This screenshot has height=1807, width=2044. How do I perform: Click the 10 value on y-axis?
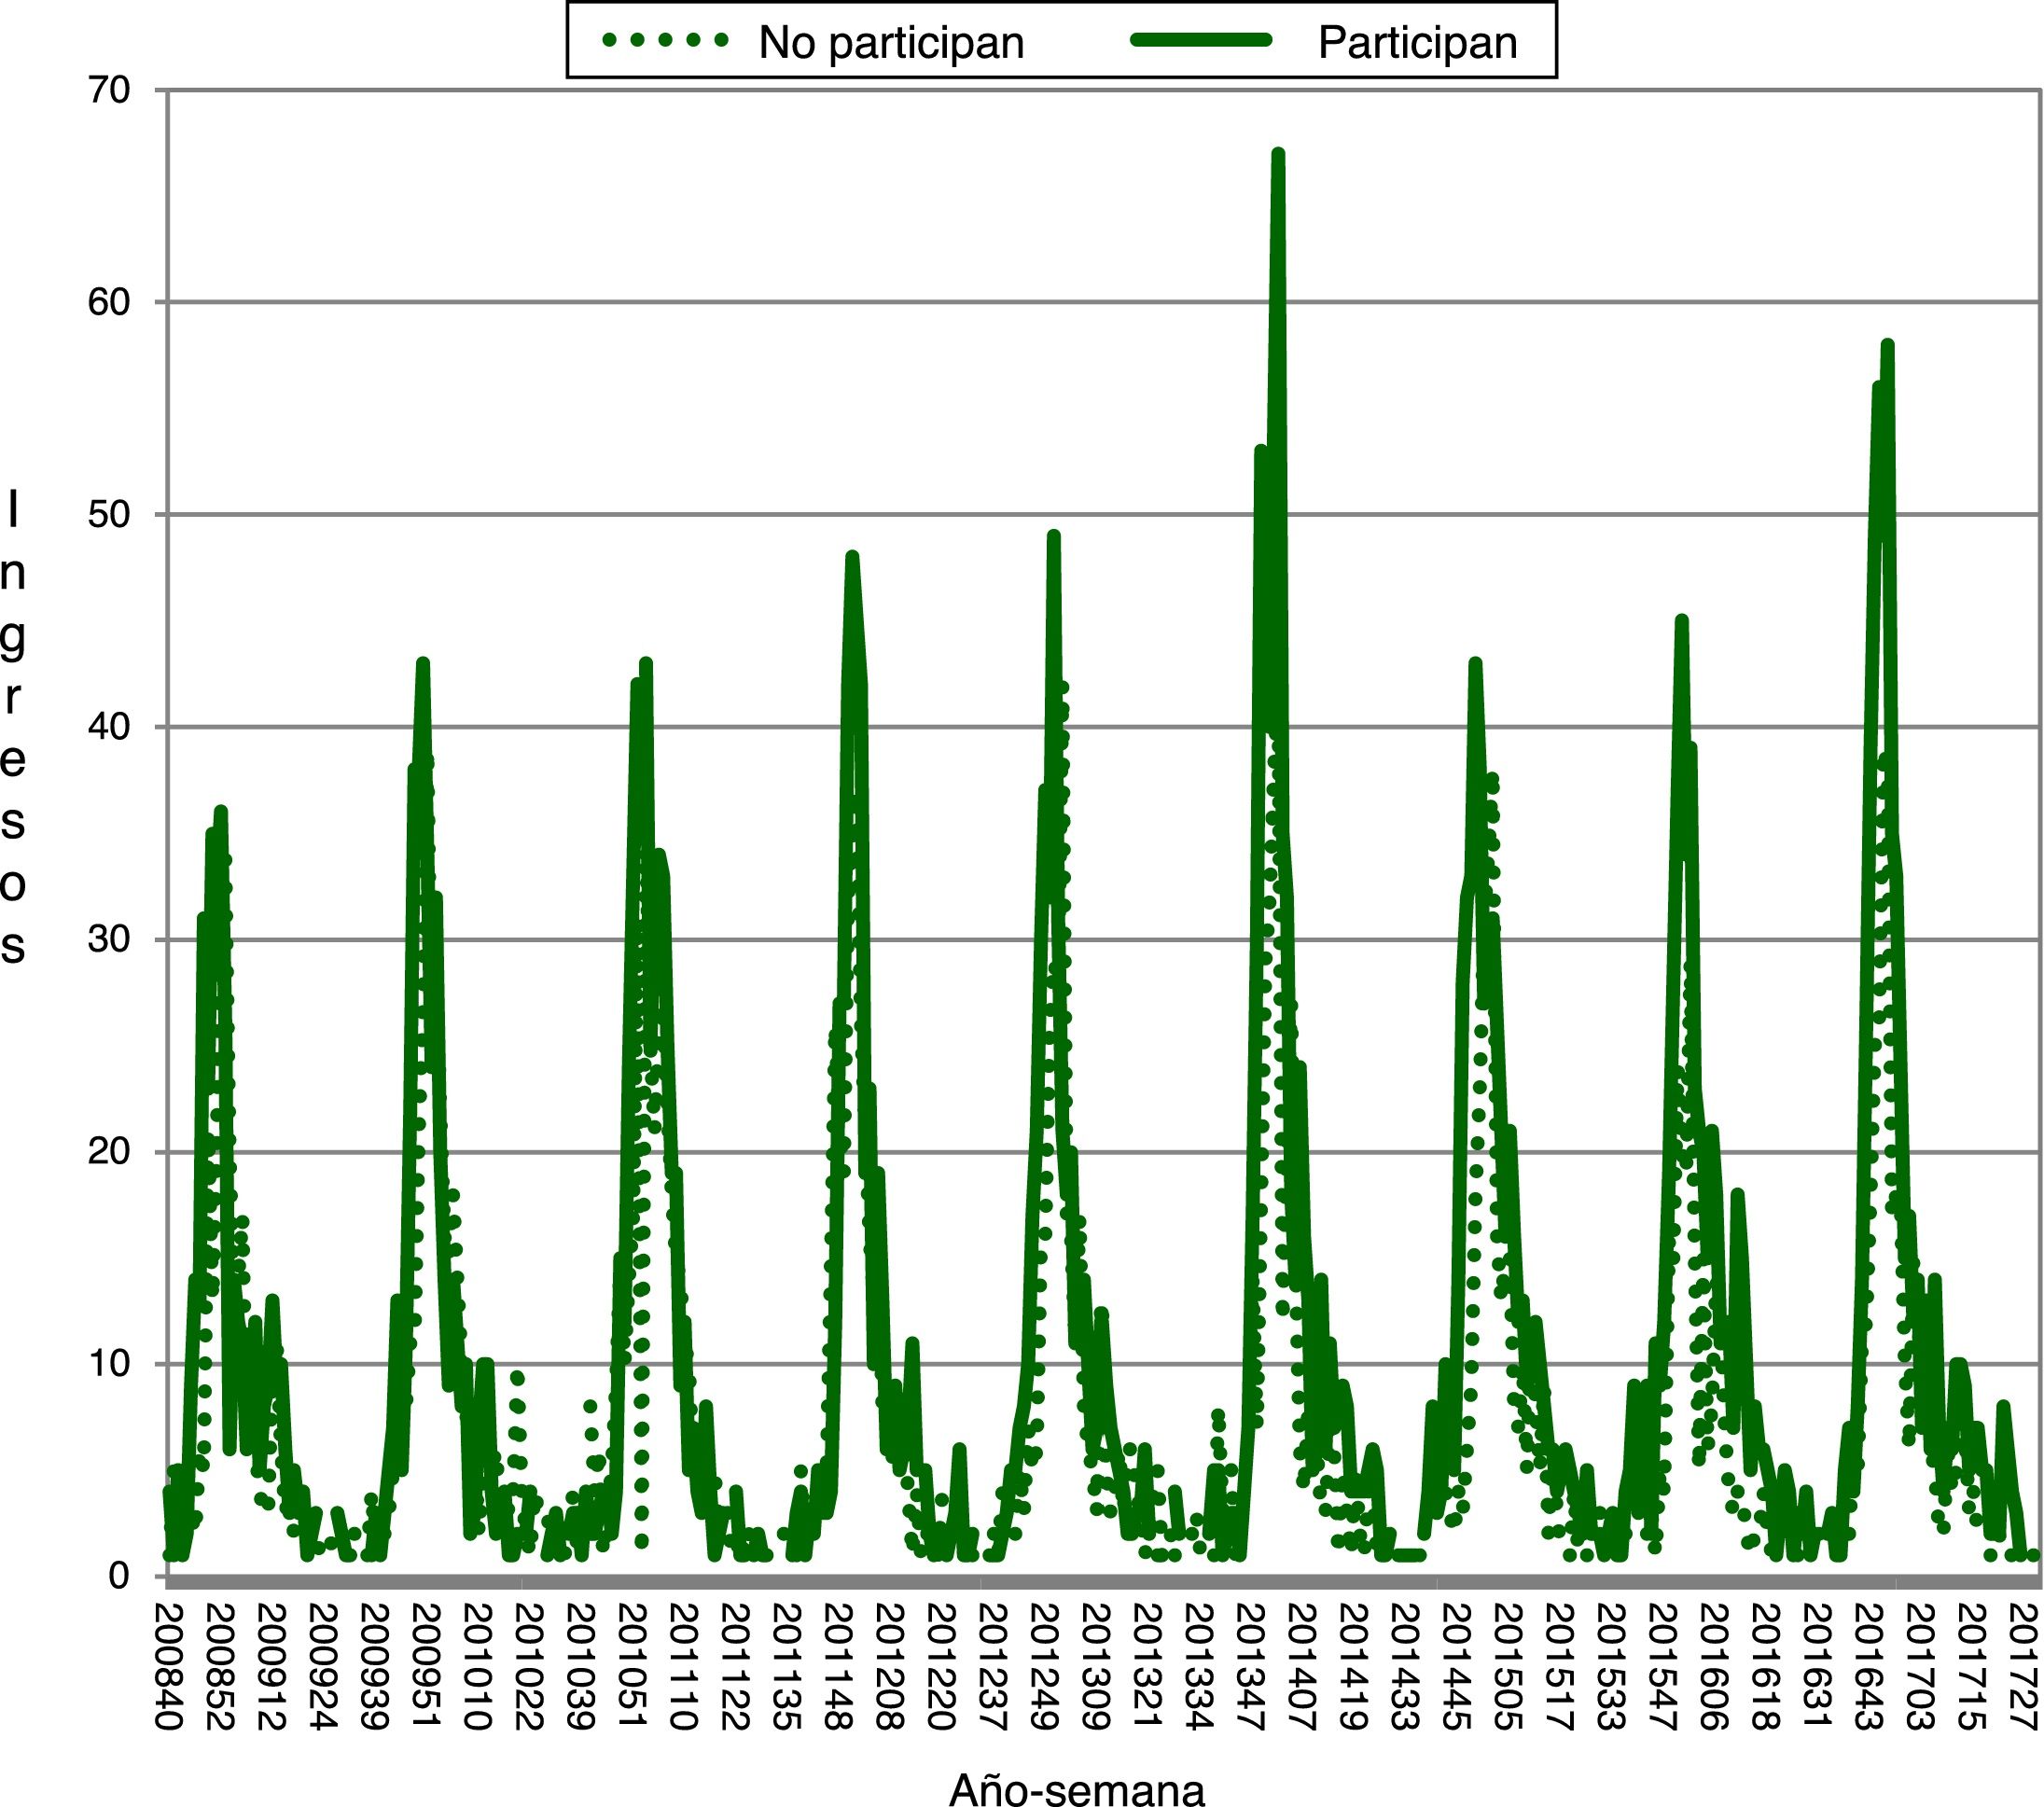pyautogui.click(x=109, y=1364)
